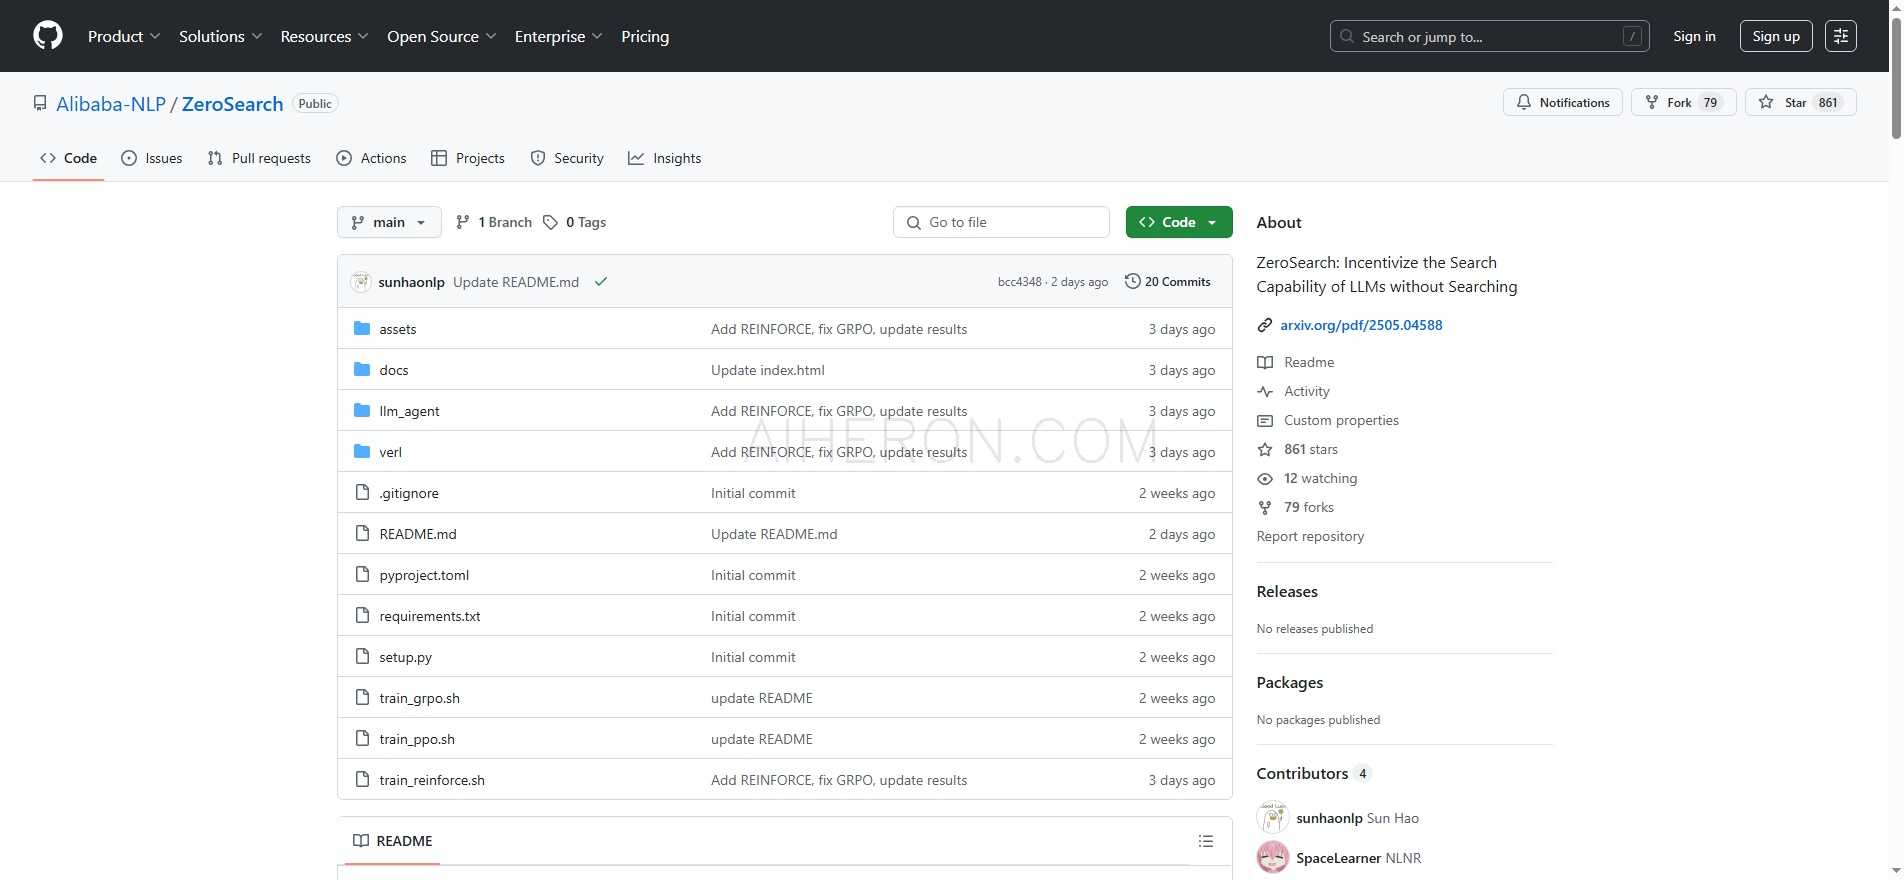Click the commit status check mark
1904x880 pixels.
(x=601, y=282)
